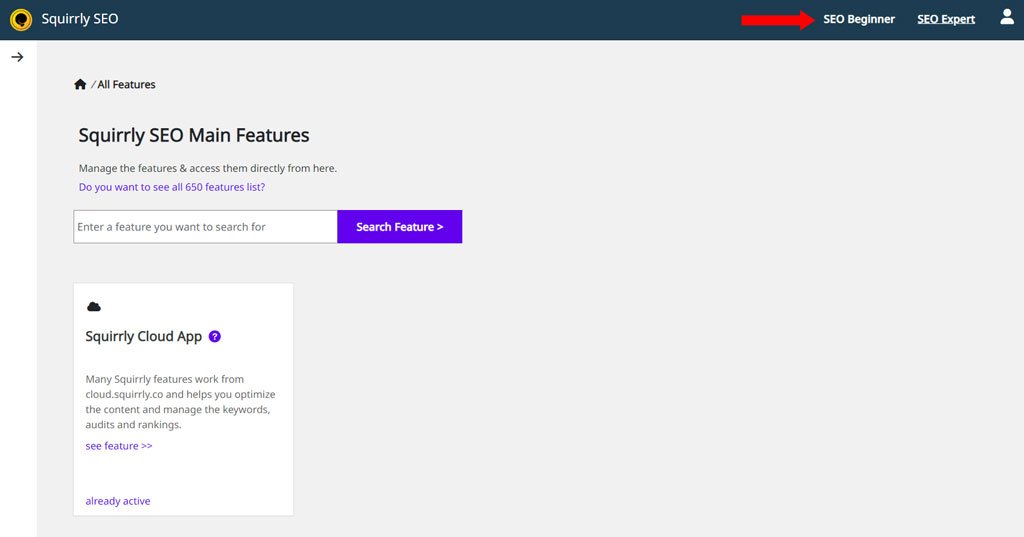Open the all 650 features list link
This screenshot has height=537, width=1024.
[172, 187]
